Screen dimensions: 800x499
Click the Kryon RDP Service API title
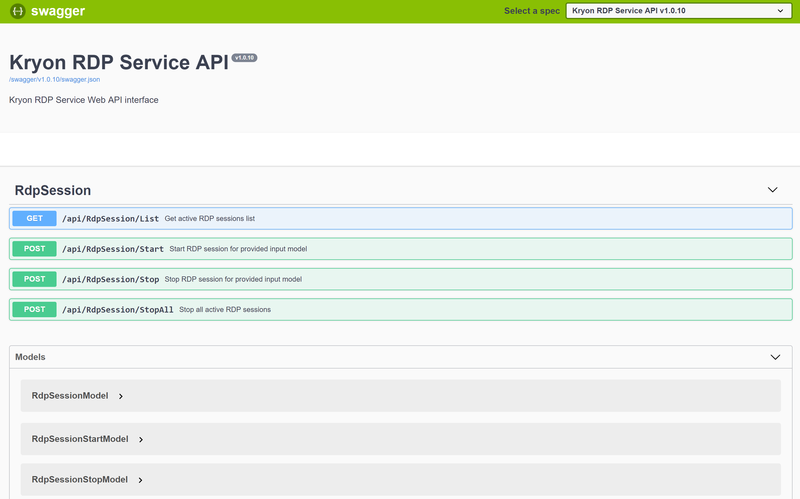(119, 62)
